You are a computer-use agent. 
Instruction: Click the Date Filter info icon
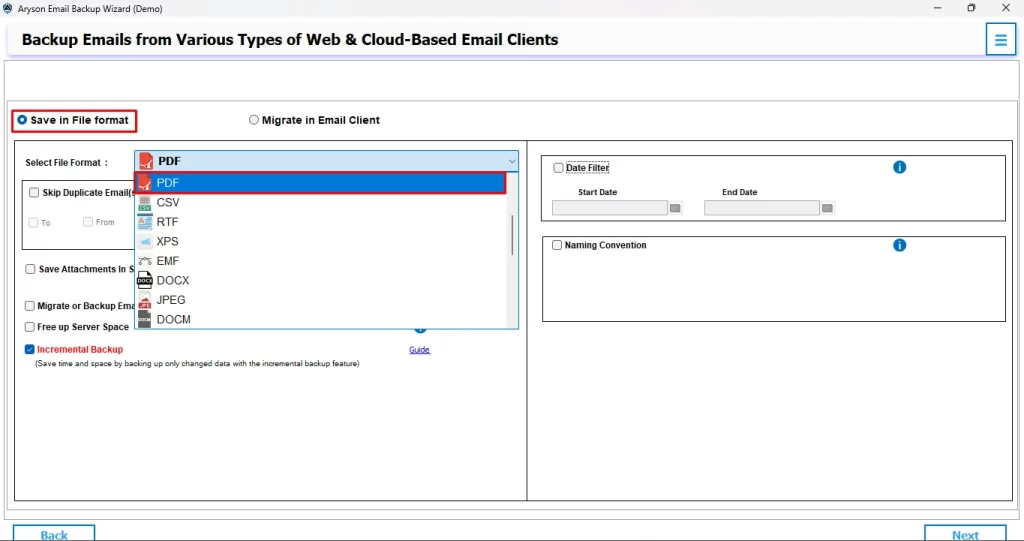[x=899, y=167]
